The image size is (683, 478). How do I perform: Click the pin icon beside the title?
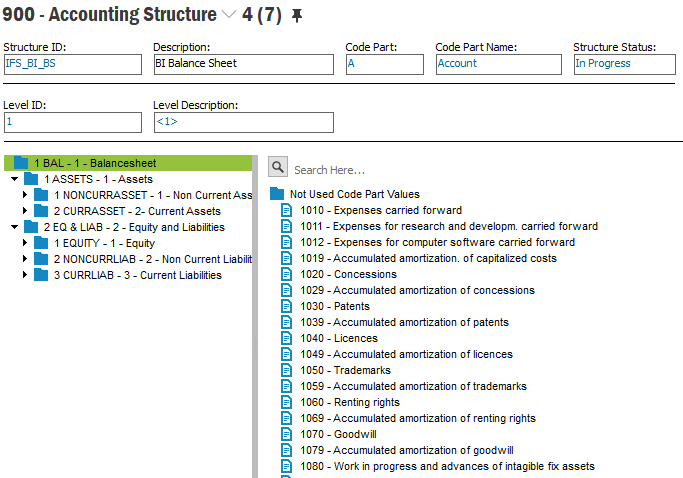coord(297,16)
